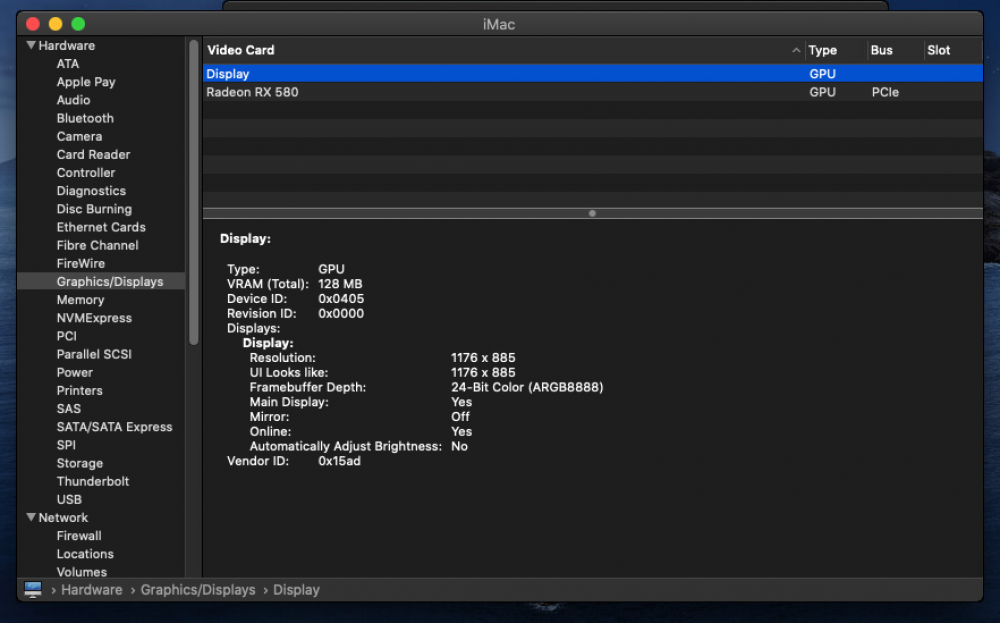Select Parallel SCSI in the sidebar
Viewport: 1000px width, 623px height.
pos(94,354)
